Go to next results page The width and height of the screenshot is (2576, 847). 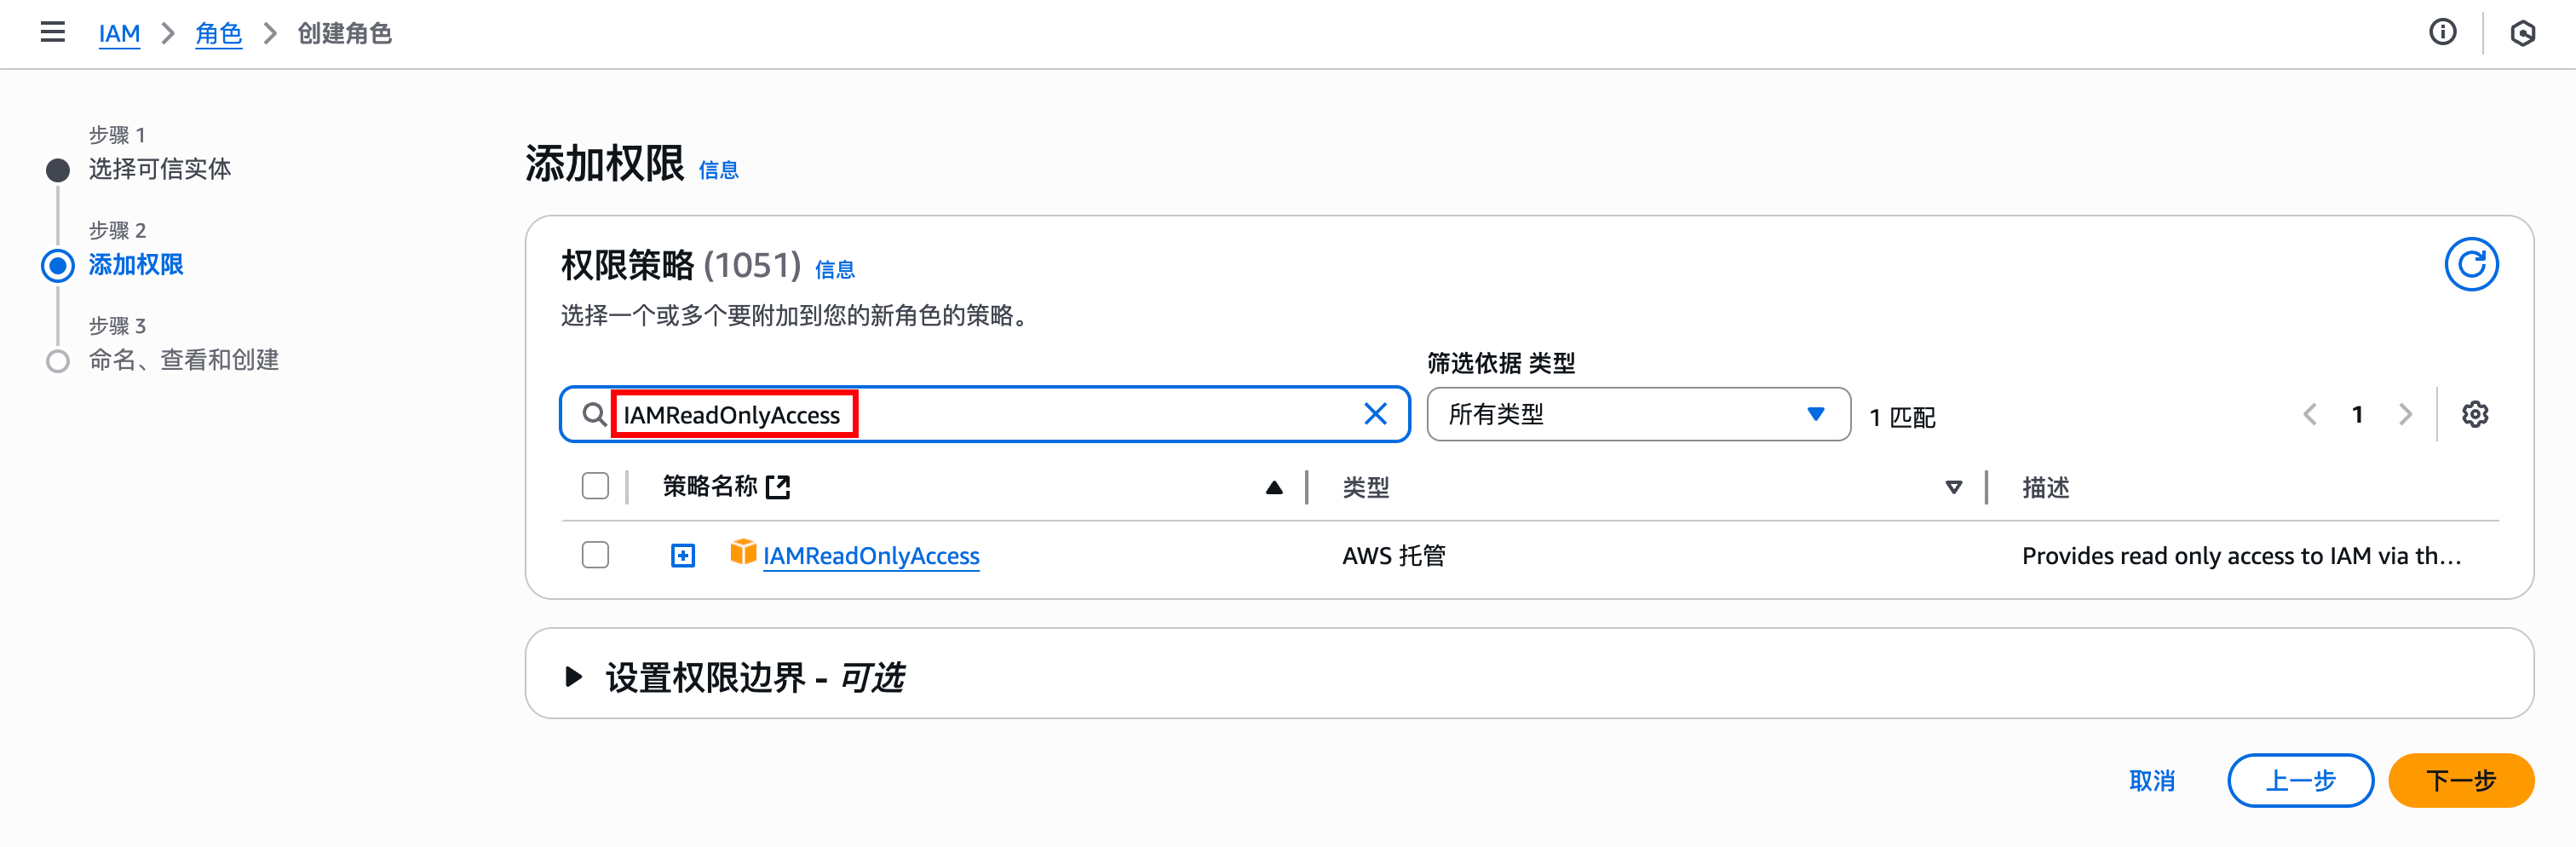pyautogui.click(x=2405, y=414)
